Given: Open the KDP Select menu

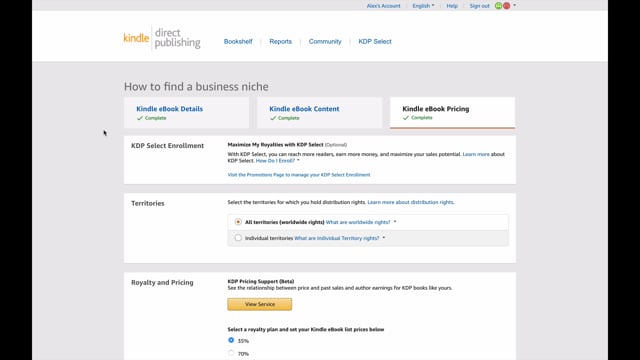Looking at the screenshot, I should pos(375,41).
